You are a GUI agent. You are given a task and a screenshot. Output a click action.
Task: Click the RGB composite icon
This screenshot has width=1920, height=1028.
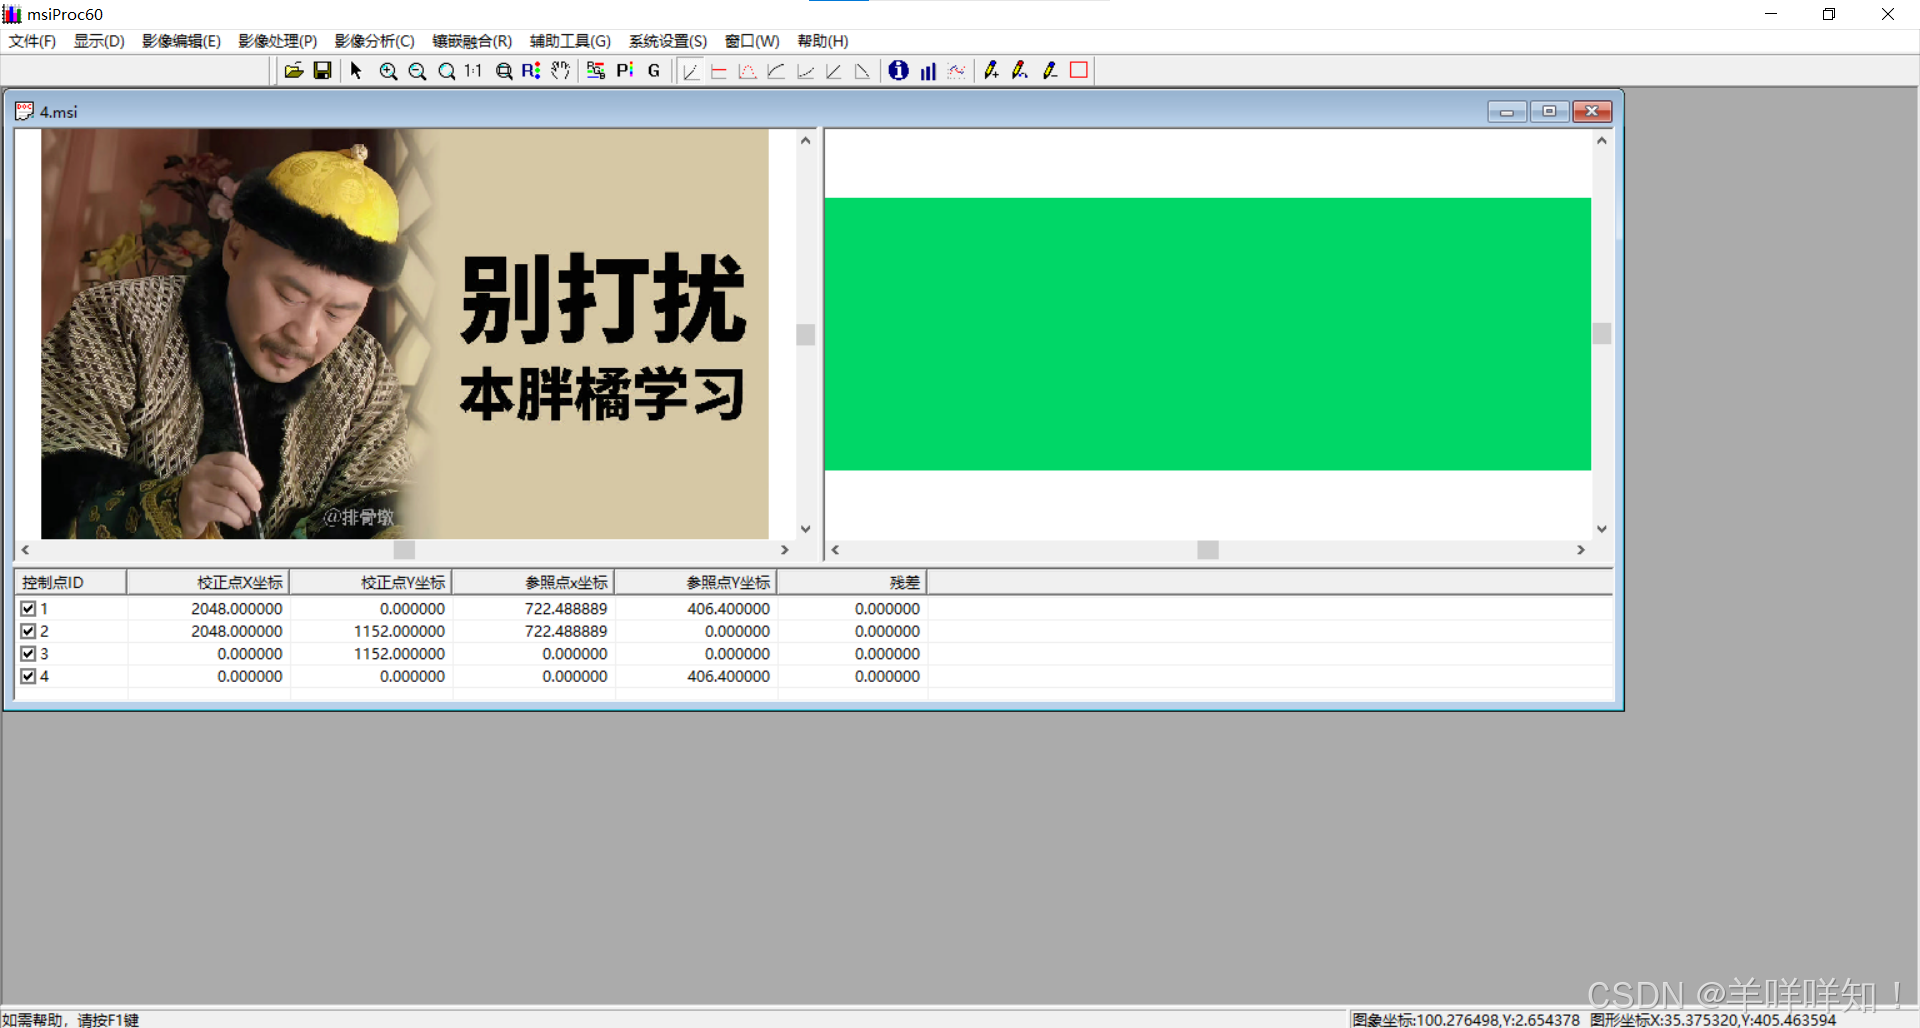click(596, 70)
